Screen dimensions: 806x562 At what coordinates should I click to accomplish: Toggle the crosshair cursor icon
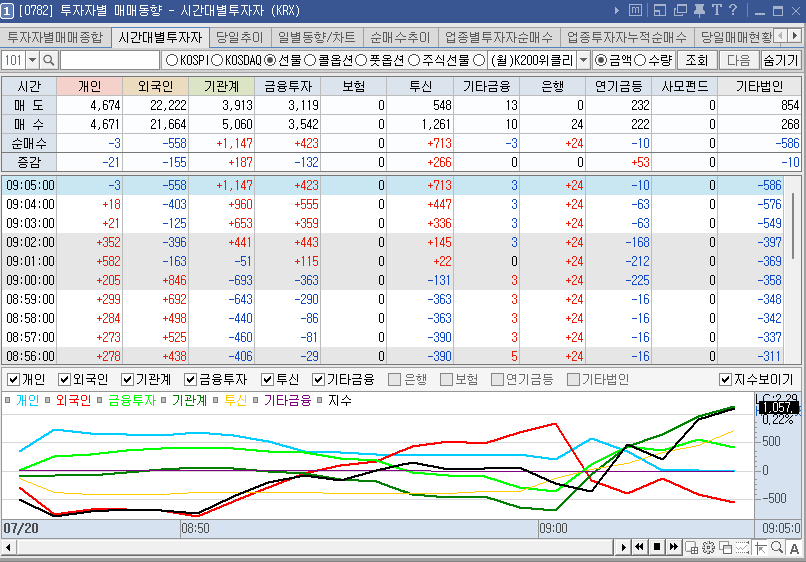[x=760, y=548]
